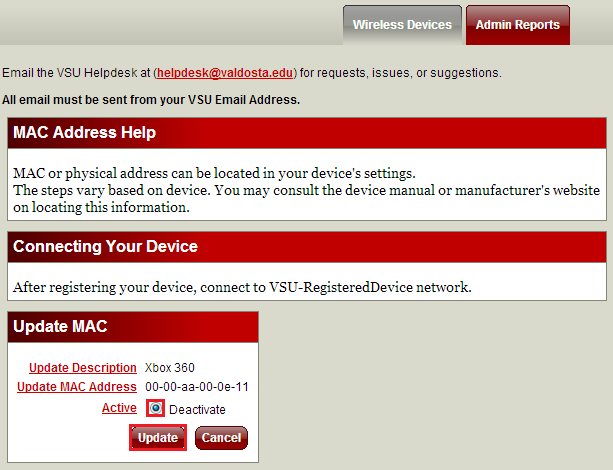
Task: Click the bold VSU Email Address notice
Action: click(x=151, y=100)
